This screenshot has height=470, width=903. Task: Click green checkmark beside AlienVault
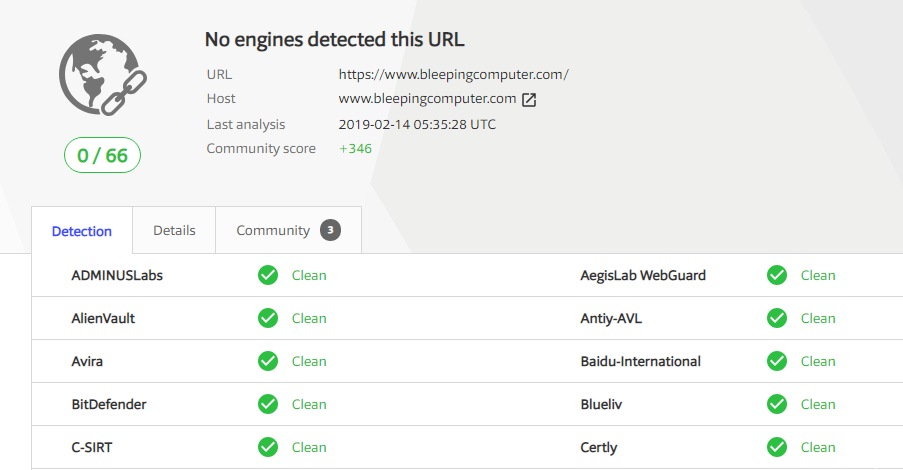point(268,318)
